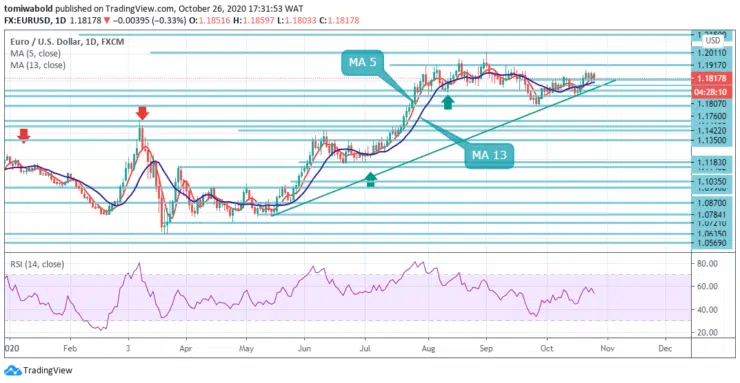Image resolution: width=740 pixels, height=383 pixels.
Task: Click the 1.08700 price level label
Action: click(713, 203)
